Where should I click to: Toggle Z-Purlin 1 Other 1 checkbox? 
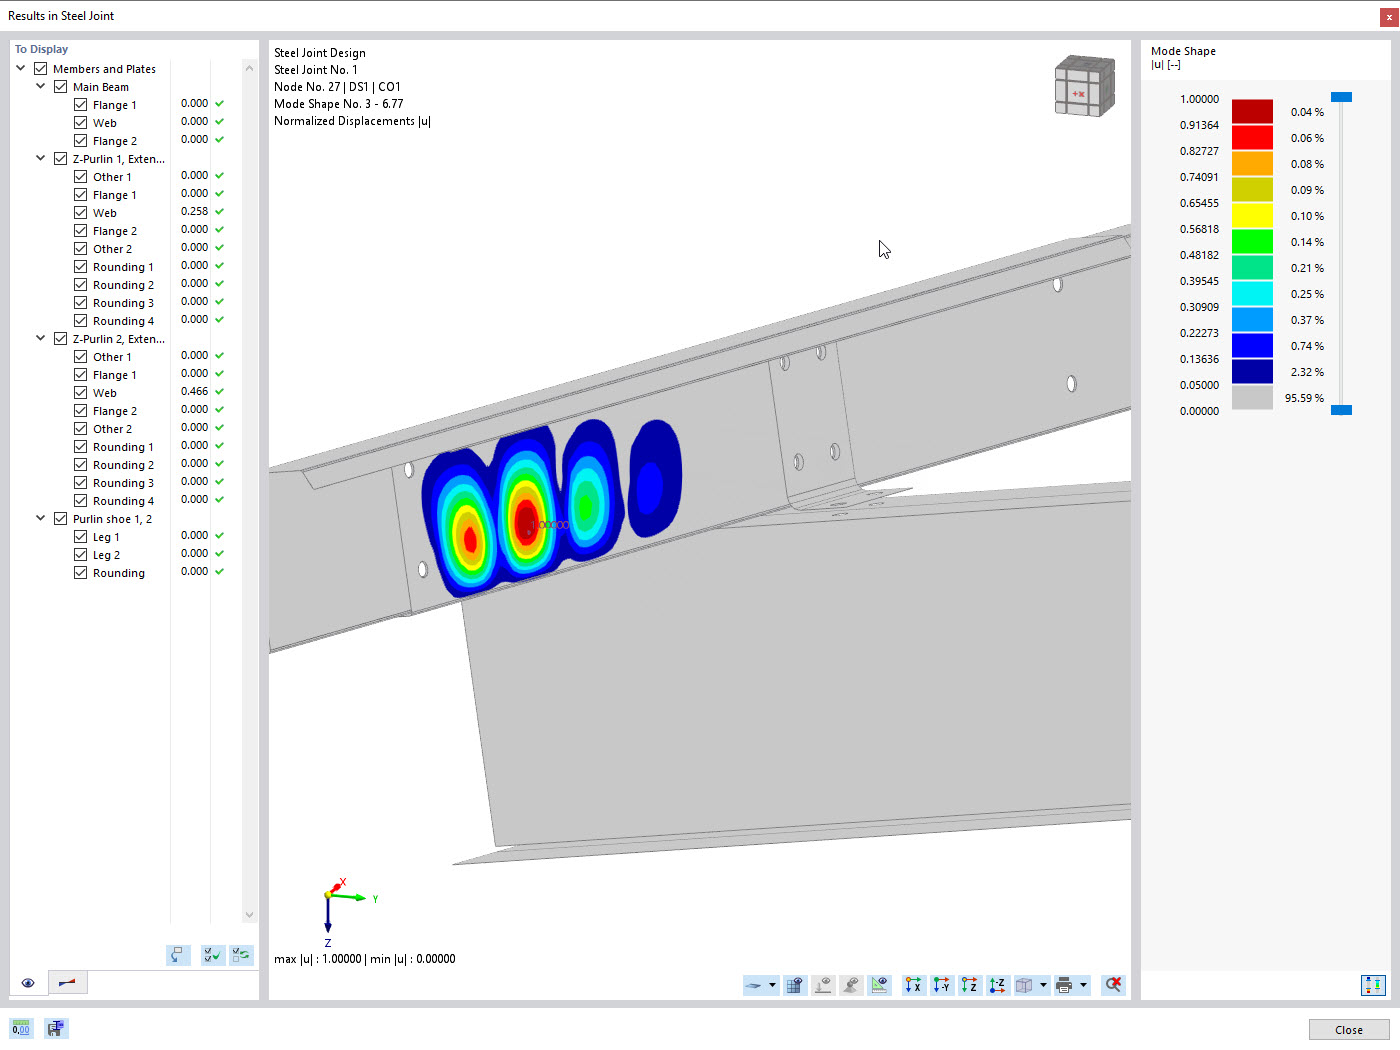81,177
